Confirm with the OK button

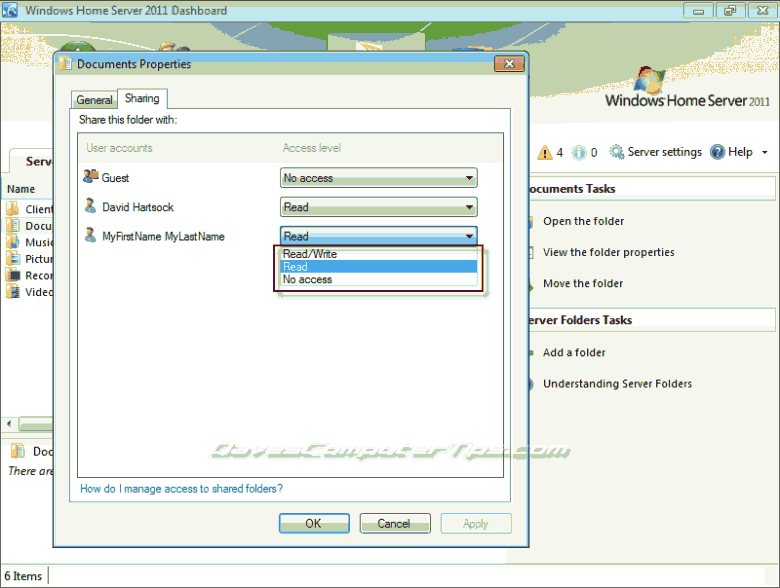[x=314, y=523]
